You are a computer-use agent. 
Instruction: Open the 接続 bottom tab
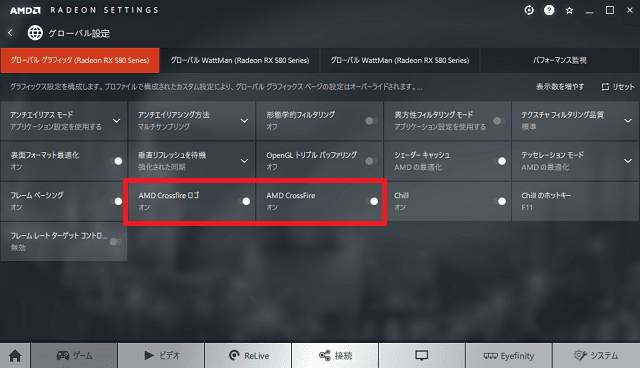(335, 356)
